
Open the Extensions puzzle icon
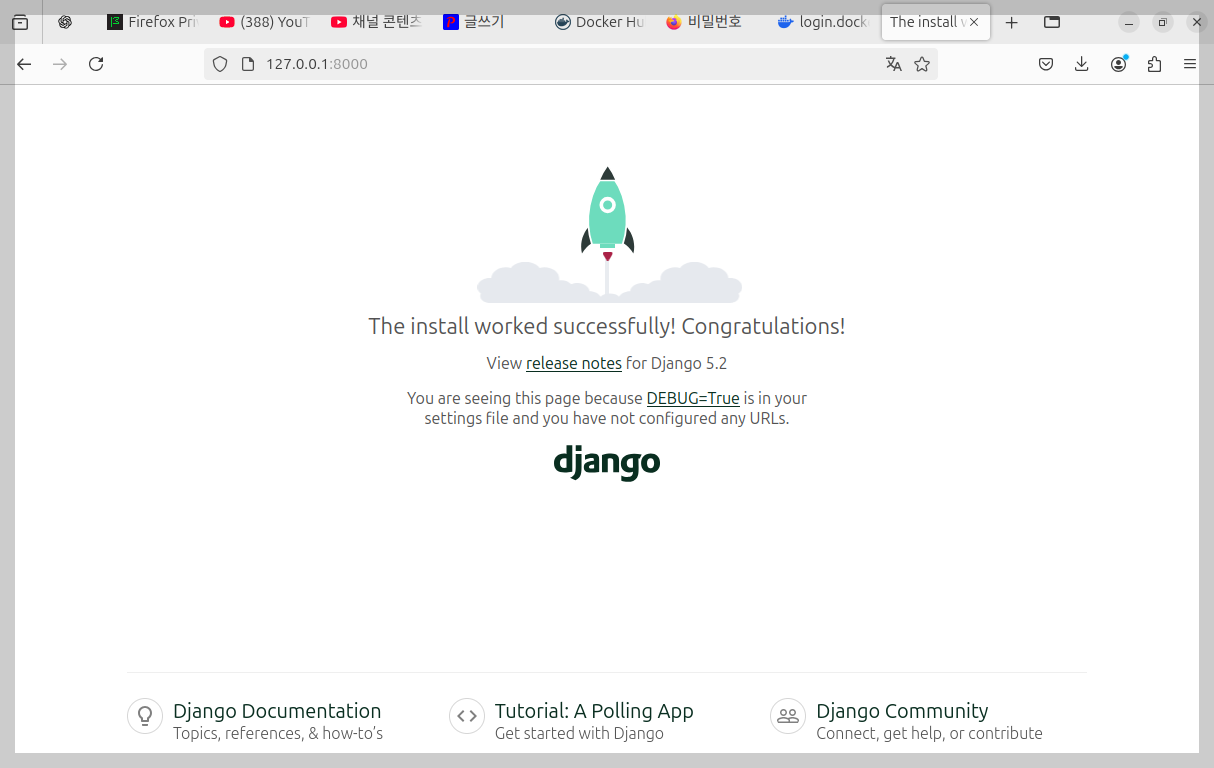(1154, 64)
